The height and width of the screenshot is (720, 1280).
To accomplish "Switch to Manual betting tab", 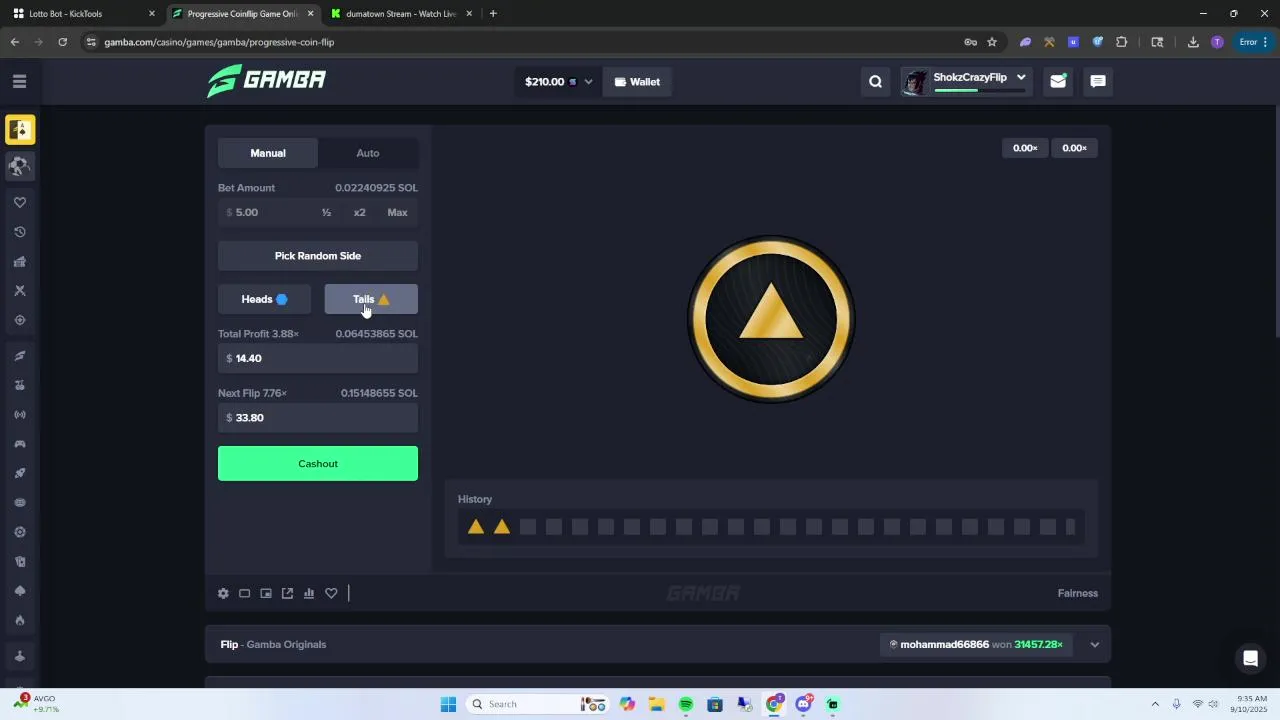I will pos(268,153).
